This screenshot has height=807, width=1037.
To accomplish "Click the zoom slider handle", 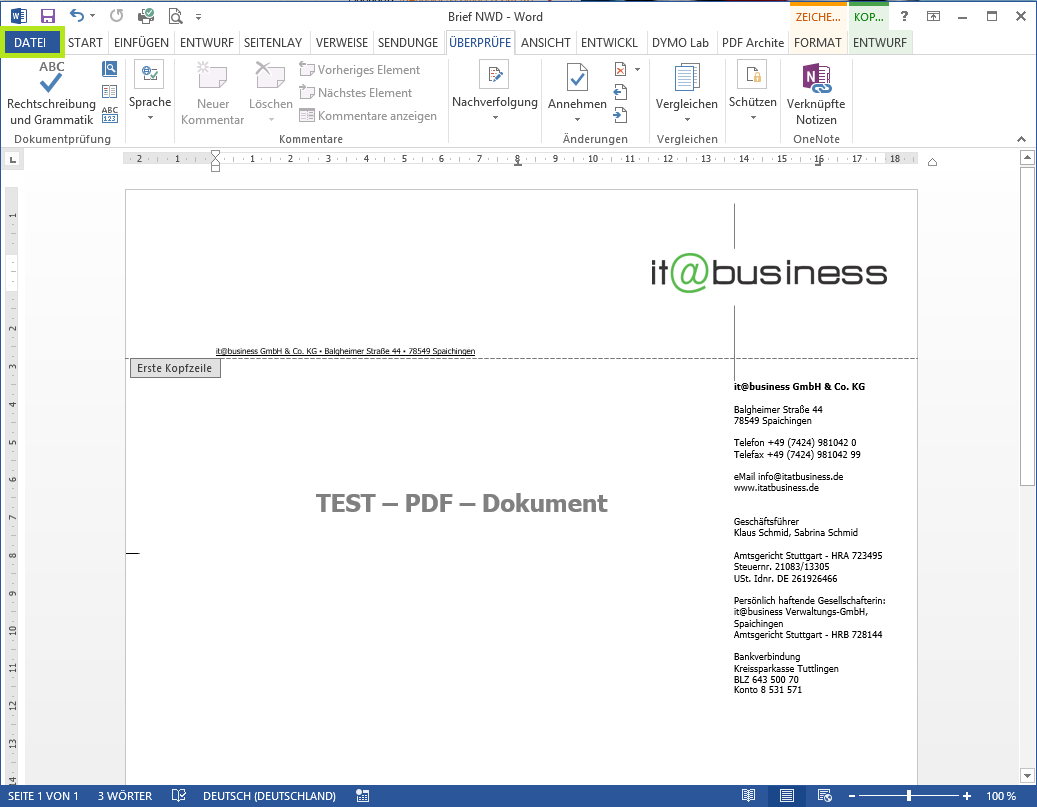I will coord(909,796).
